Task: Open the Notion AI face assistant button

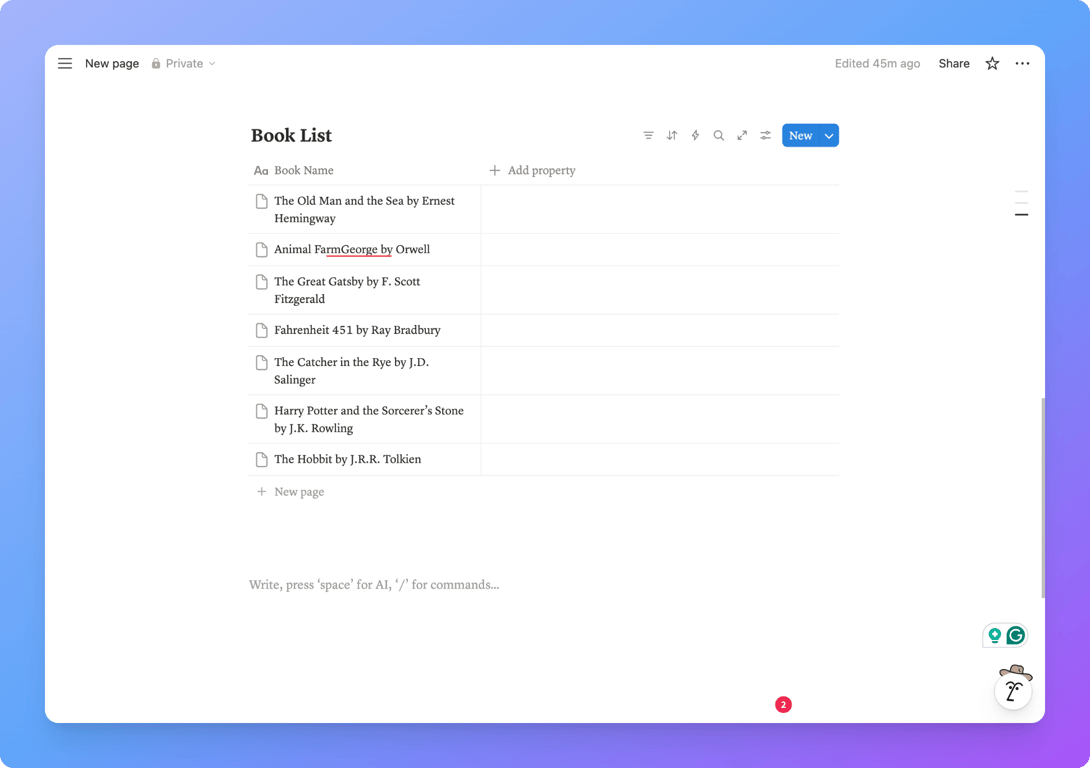Action: (1014, 688)
